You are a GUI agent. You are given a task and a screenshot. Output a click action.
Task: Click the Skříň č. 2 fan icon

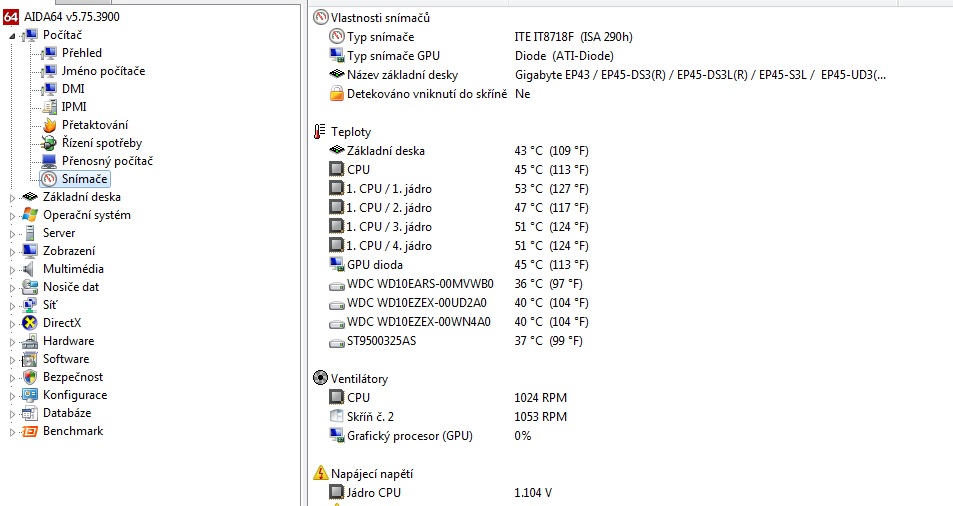(x=336, y=416)
